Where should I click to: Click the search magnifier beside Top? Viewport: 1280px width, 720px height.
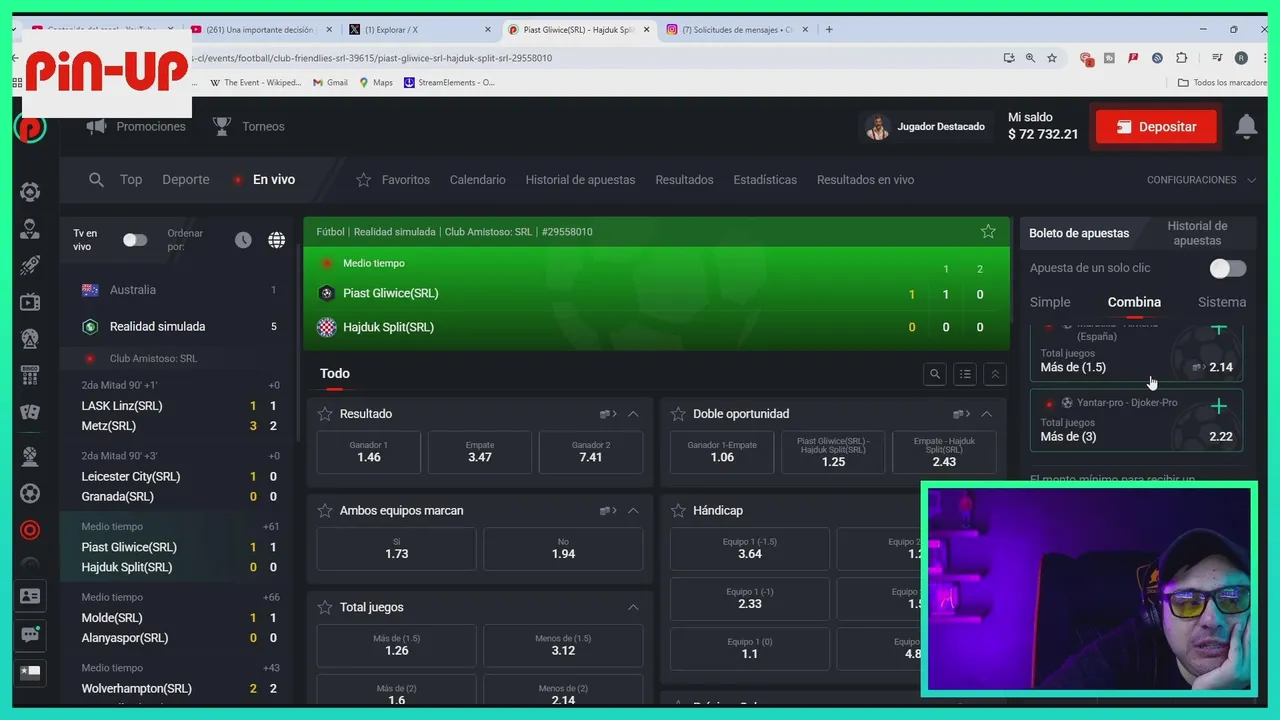pos(96,180)
